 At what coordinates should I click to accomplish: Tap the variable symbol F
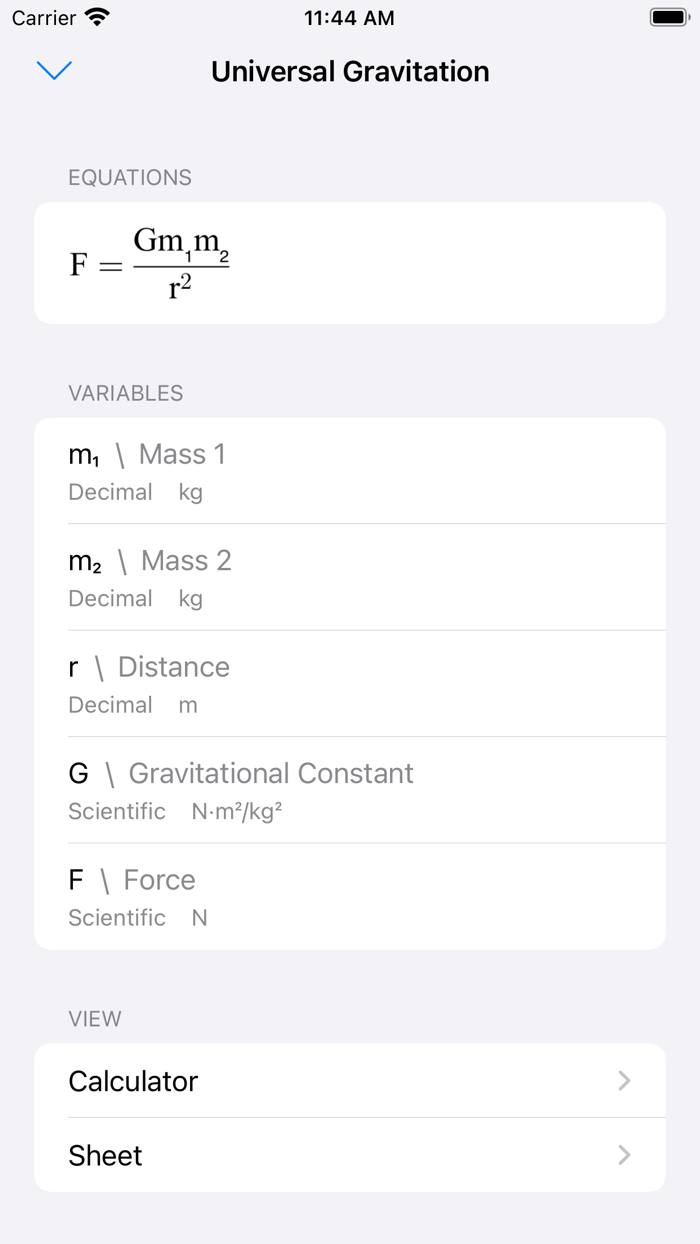75,879
